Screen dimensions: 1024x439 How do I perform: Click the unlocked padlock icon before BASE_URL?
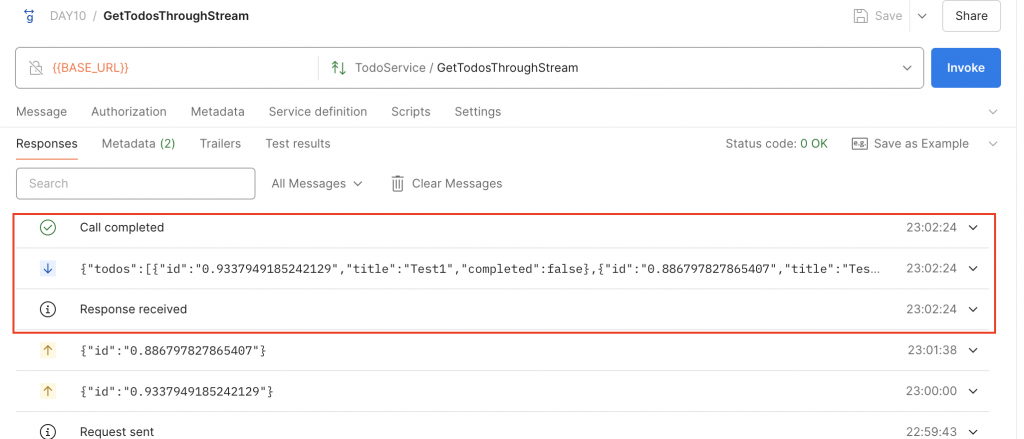pos(35,67)
